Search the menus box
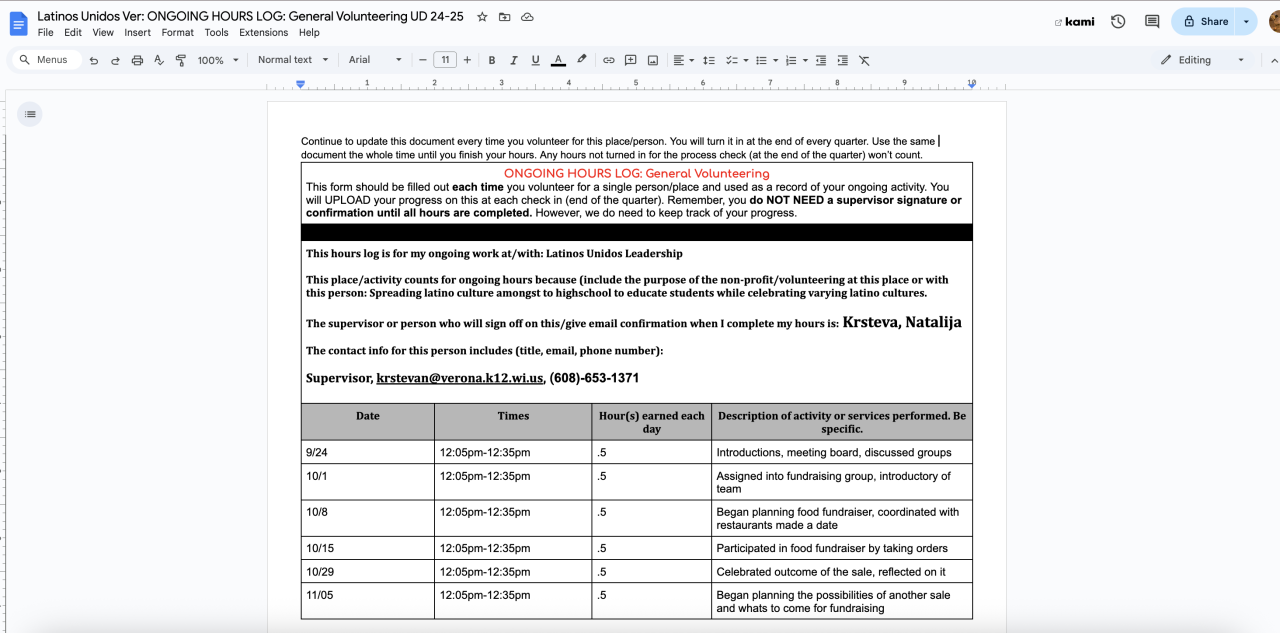This screenshot has width=1280, height=633. click(x=46, y=60)
